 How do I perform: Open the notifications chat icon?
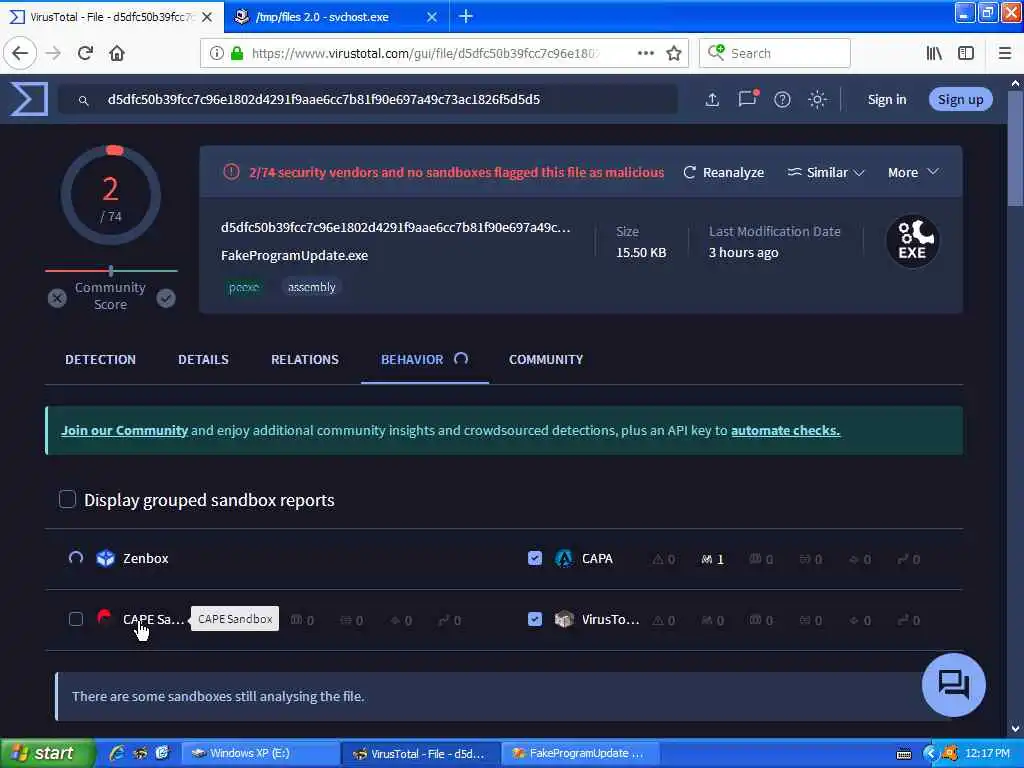tap(748, 99)
